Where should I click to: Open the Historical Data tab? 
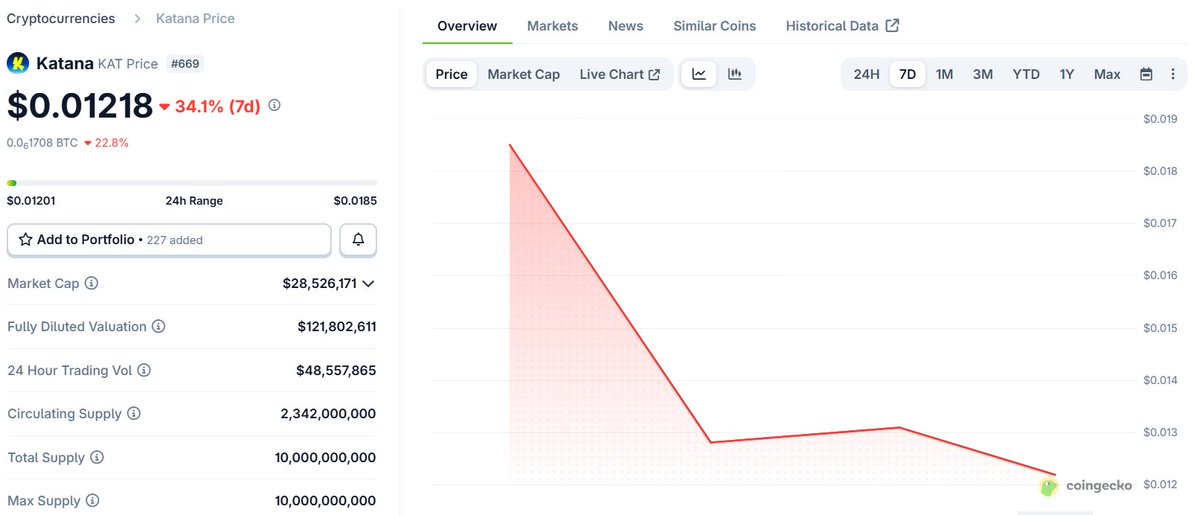(x=842, y=26)
